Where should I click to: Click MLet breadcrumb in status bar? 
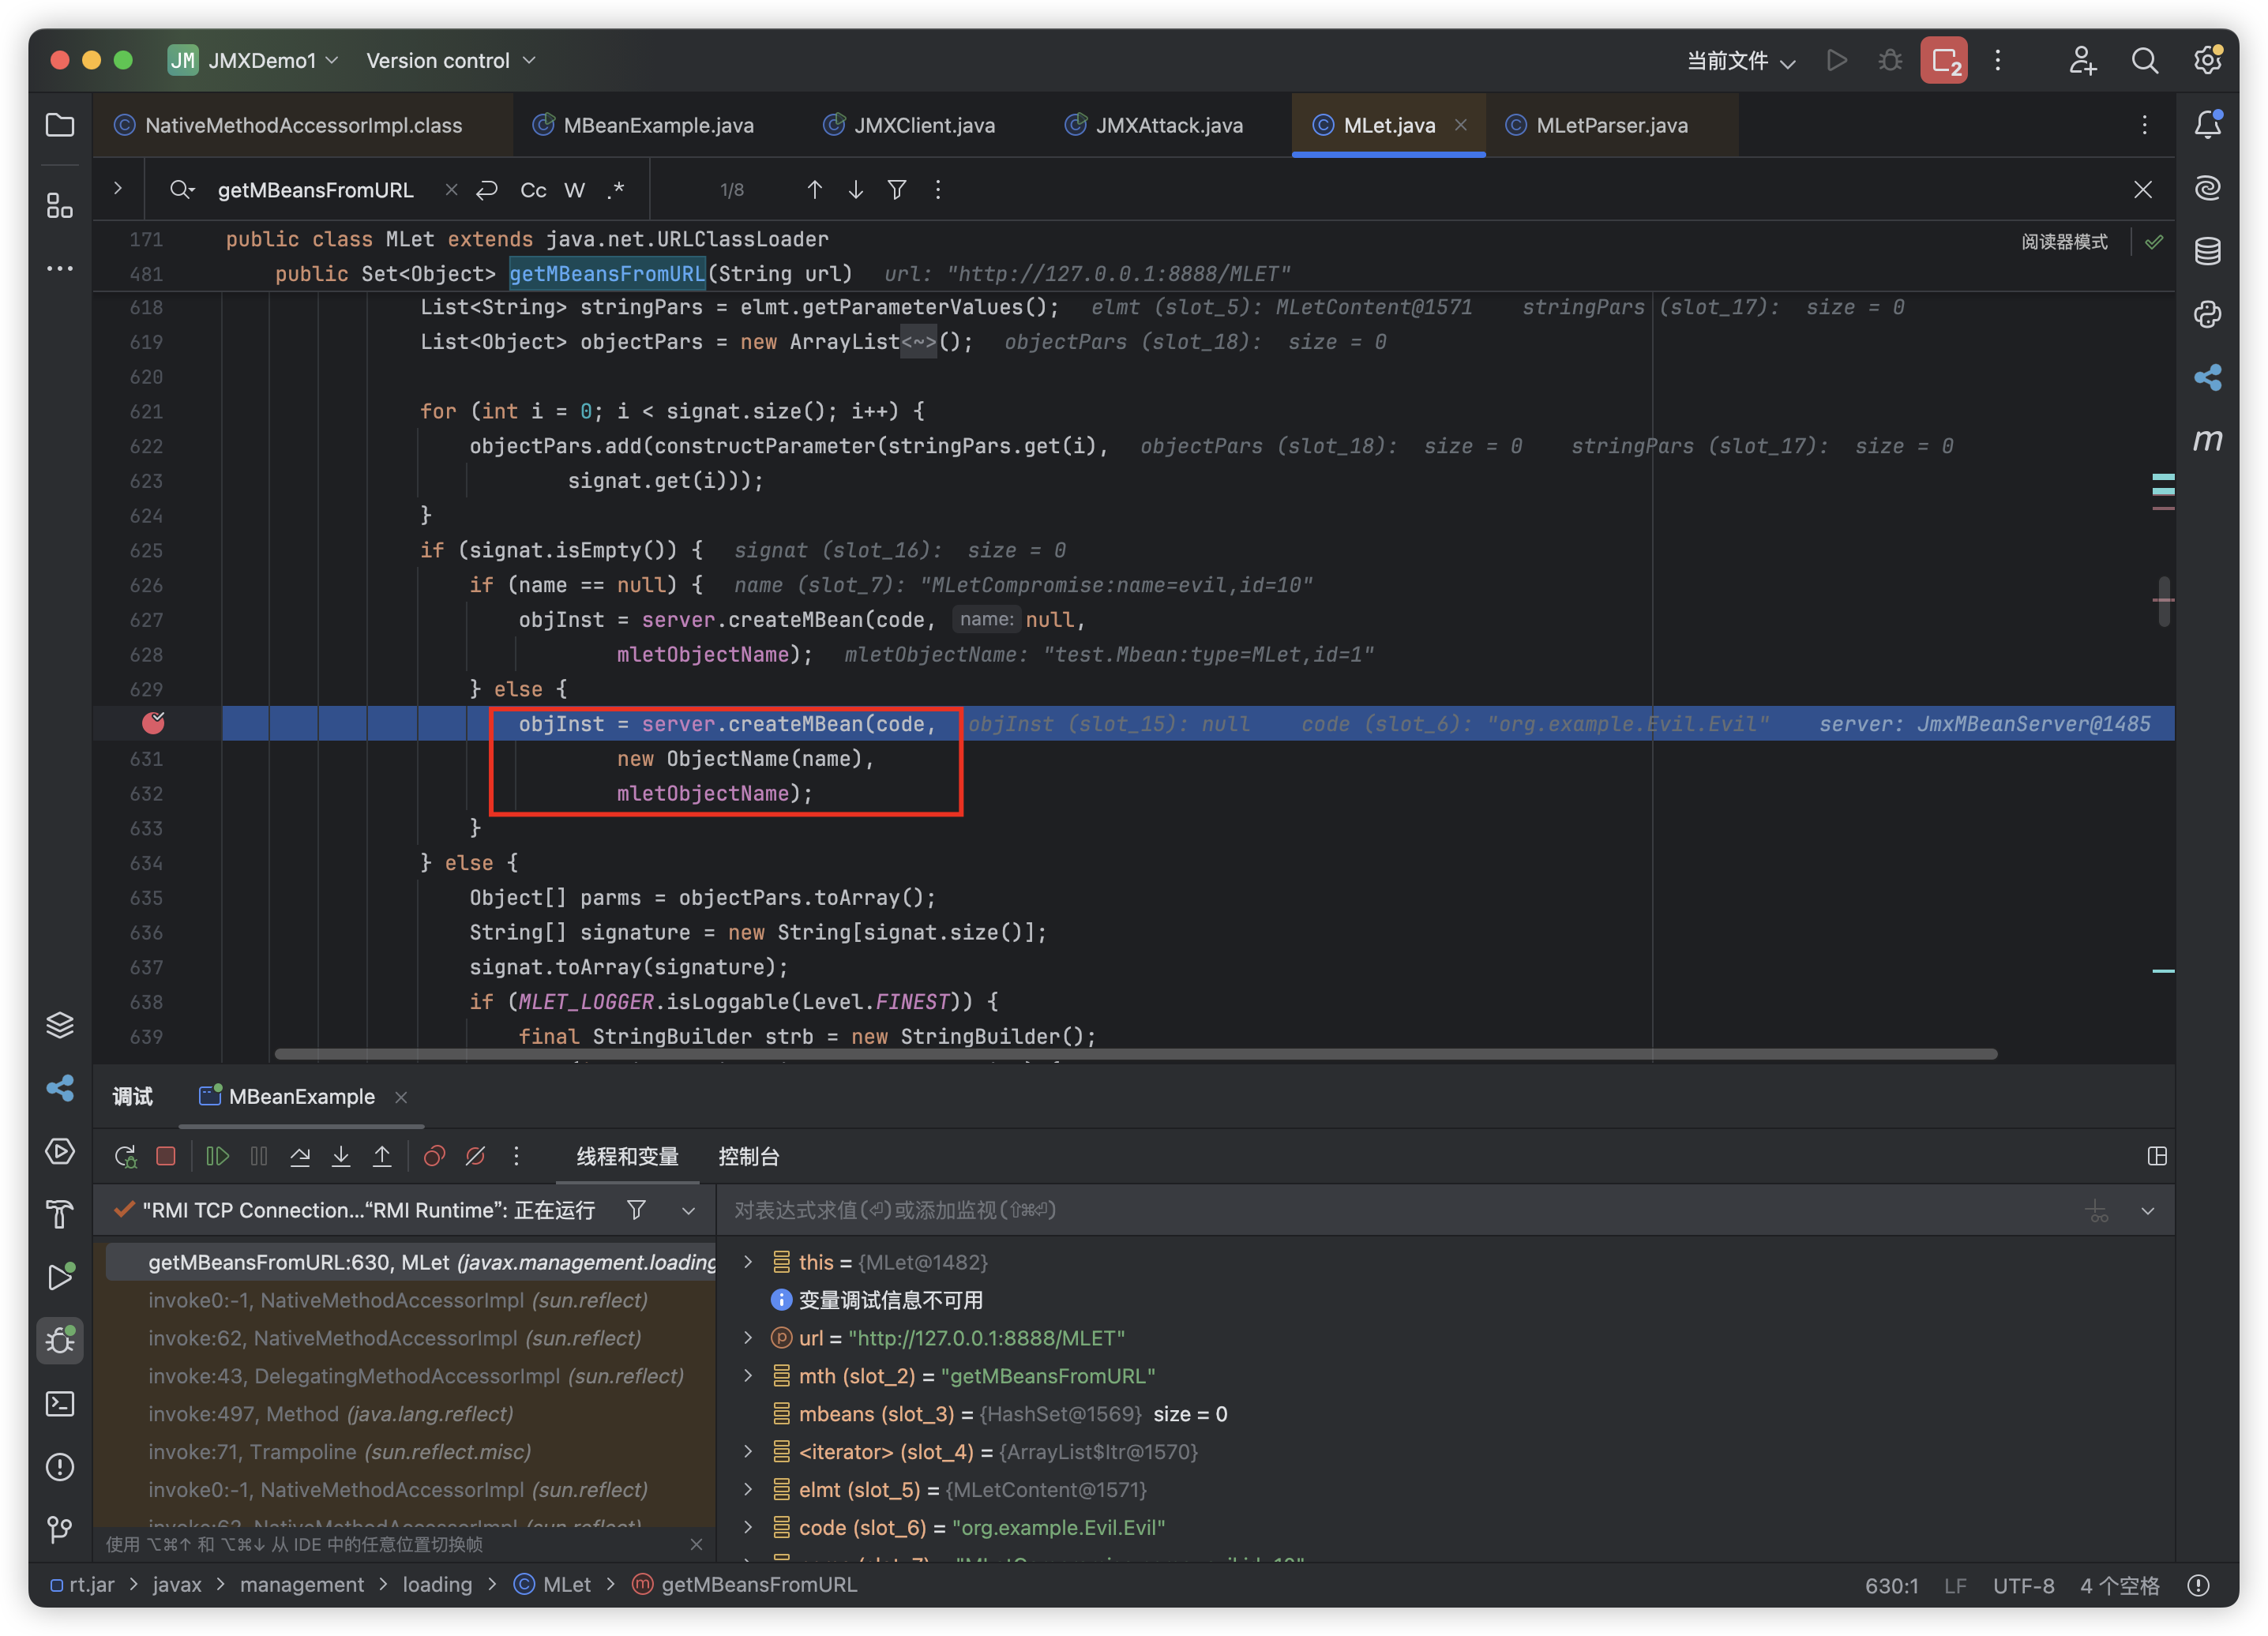[x=553, y=1584]
